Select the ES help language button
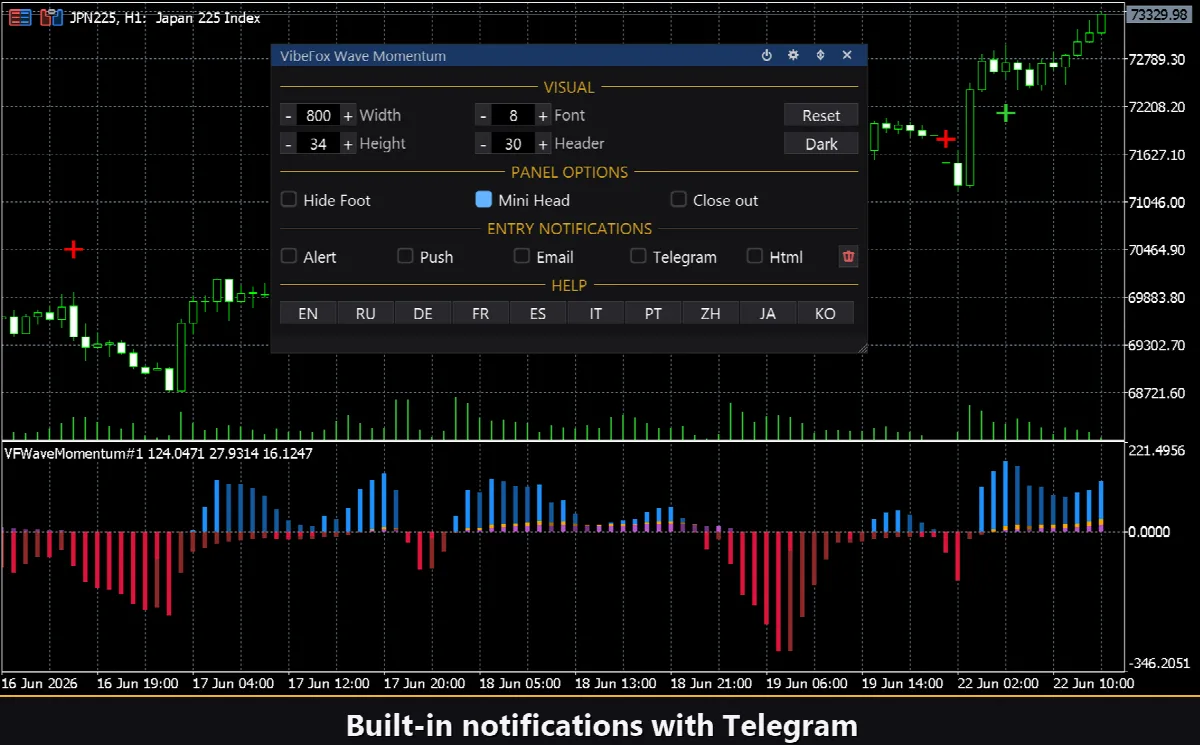 [x=538, y=314]
